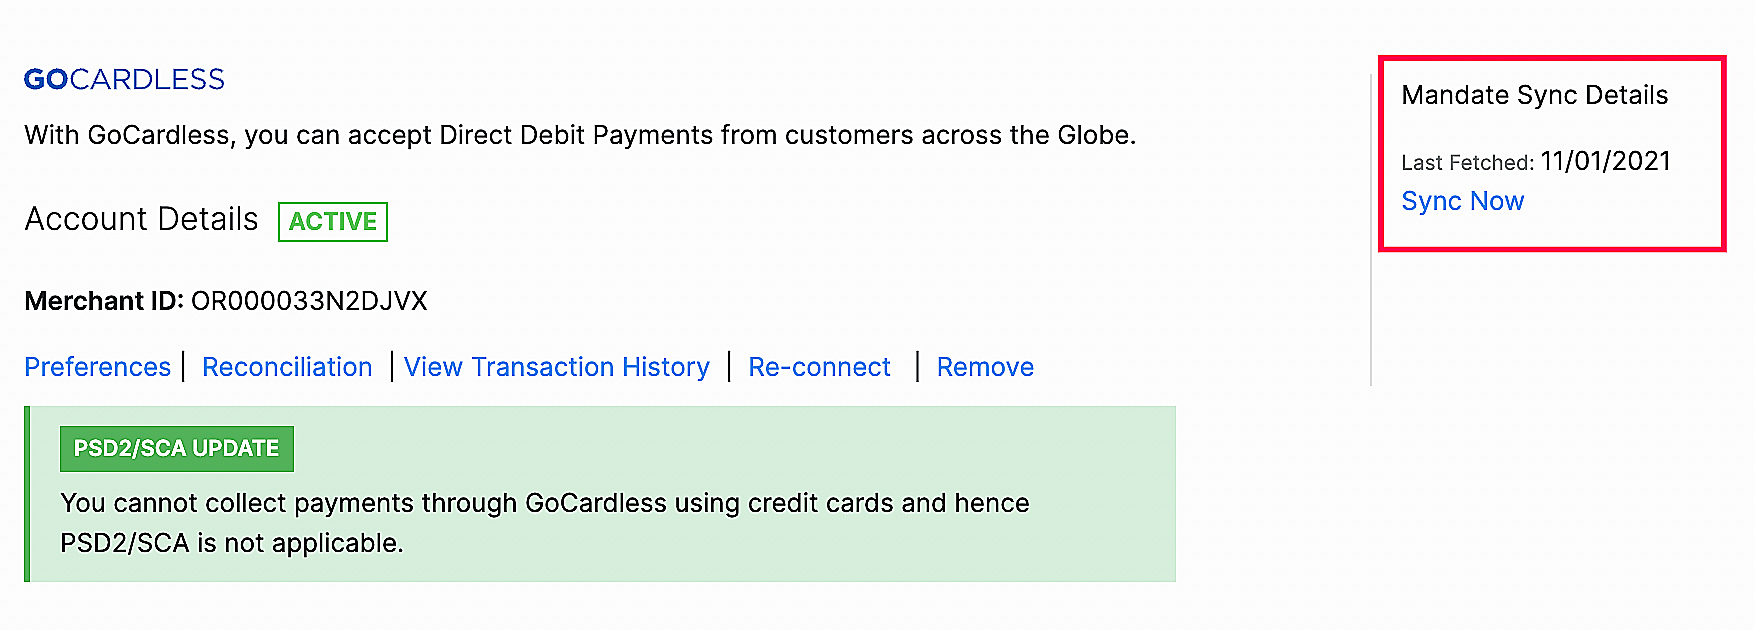
Task: Click the Mandate Sync Details heading
Action: (1534, 95)
